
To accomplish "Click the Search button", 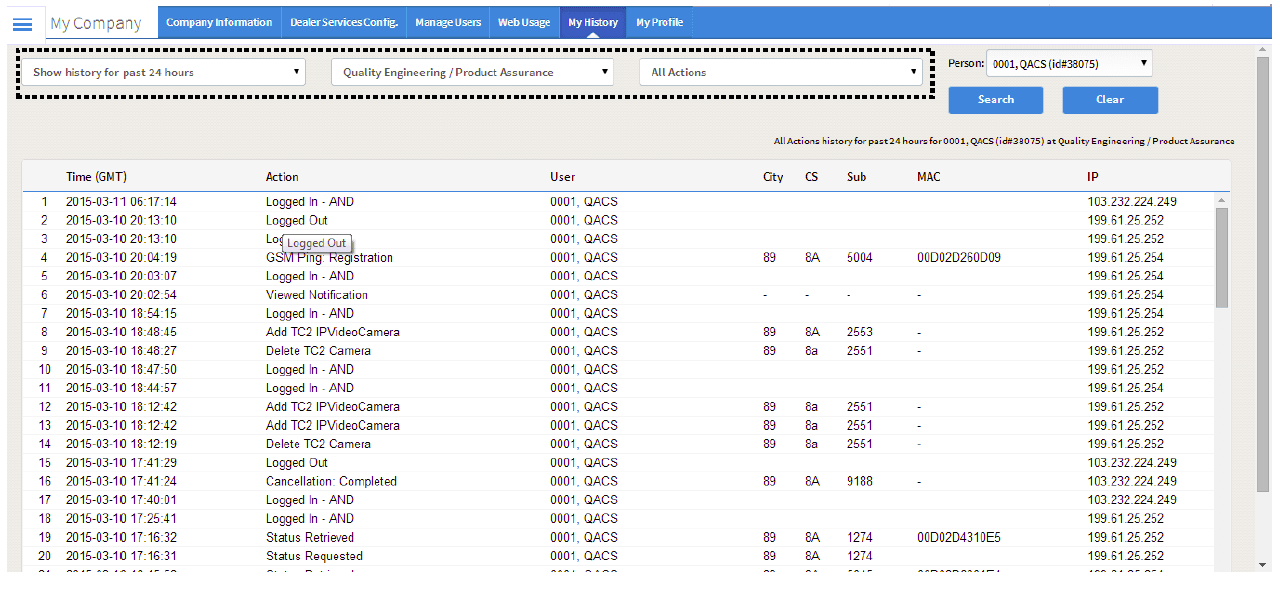I will pyautogui.click(x=995, y=100).
